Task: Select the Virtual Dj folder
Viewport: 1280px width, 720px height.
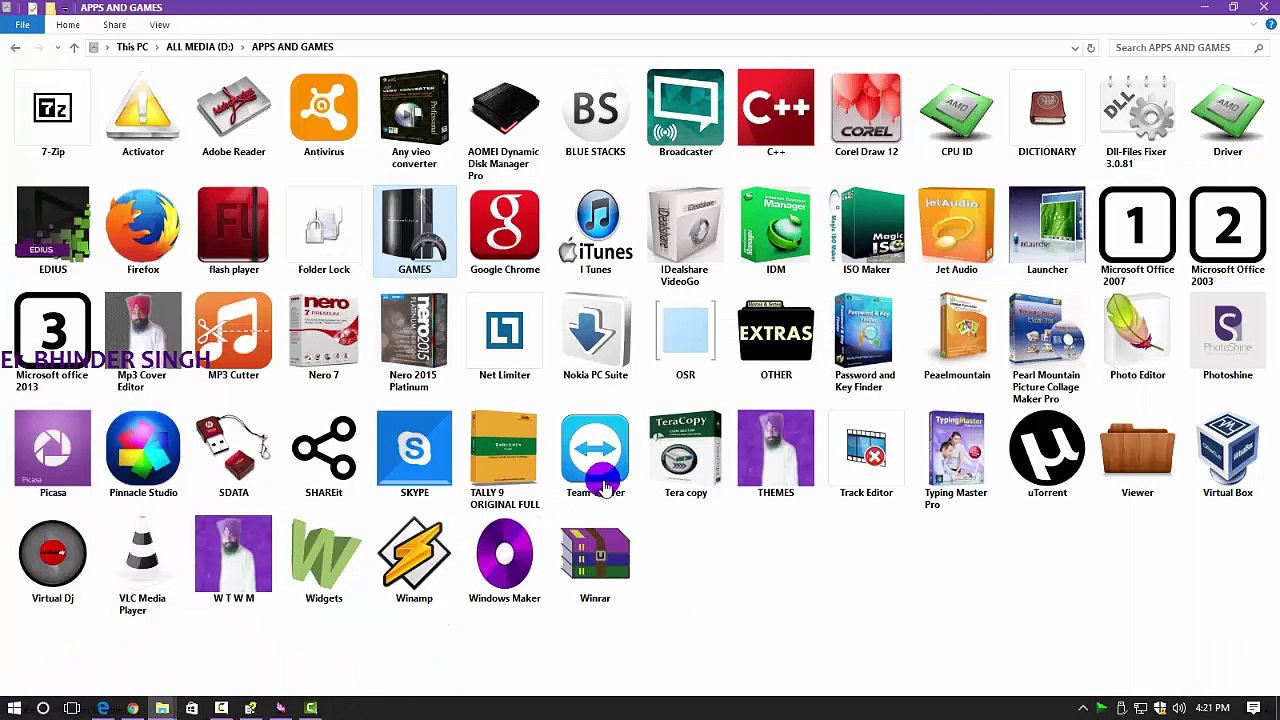Action: 53,561
